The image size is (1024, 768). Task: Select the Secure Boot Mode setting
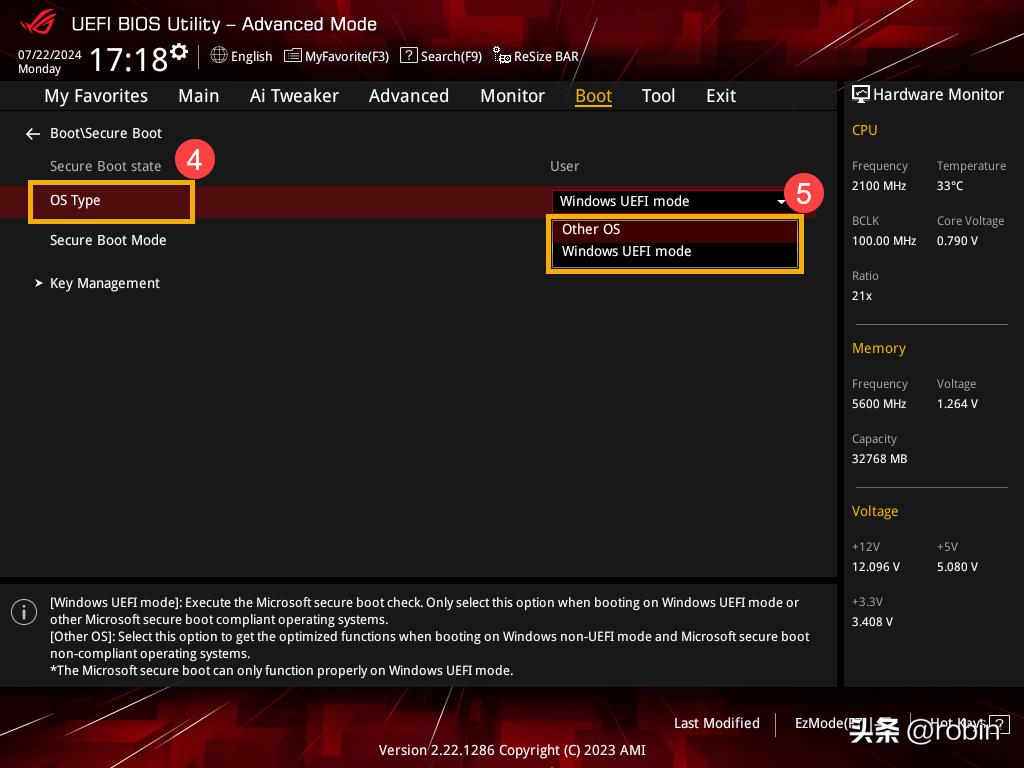pyautogui.click(x=108, y=240)
